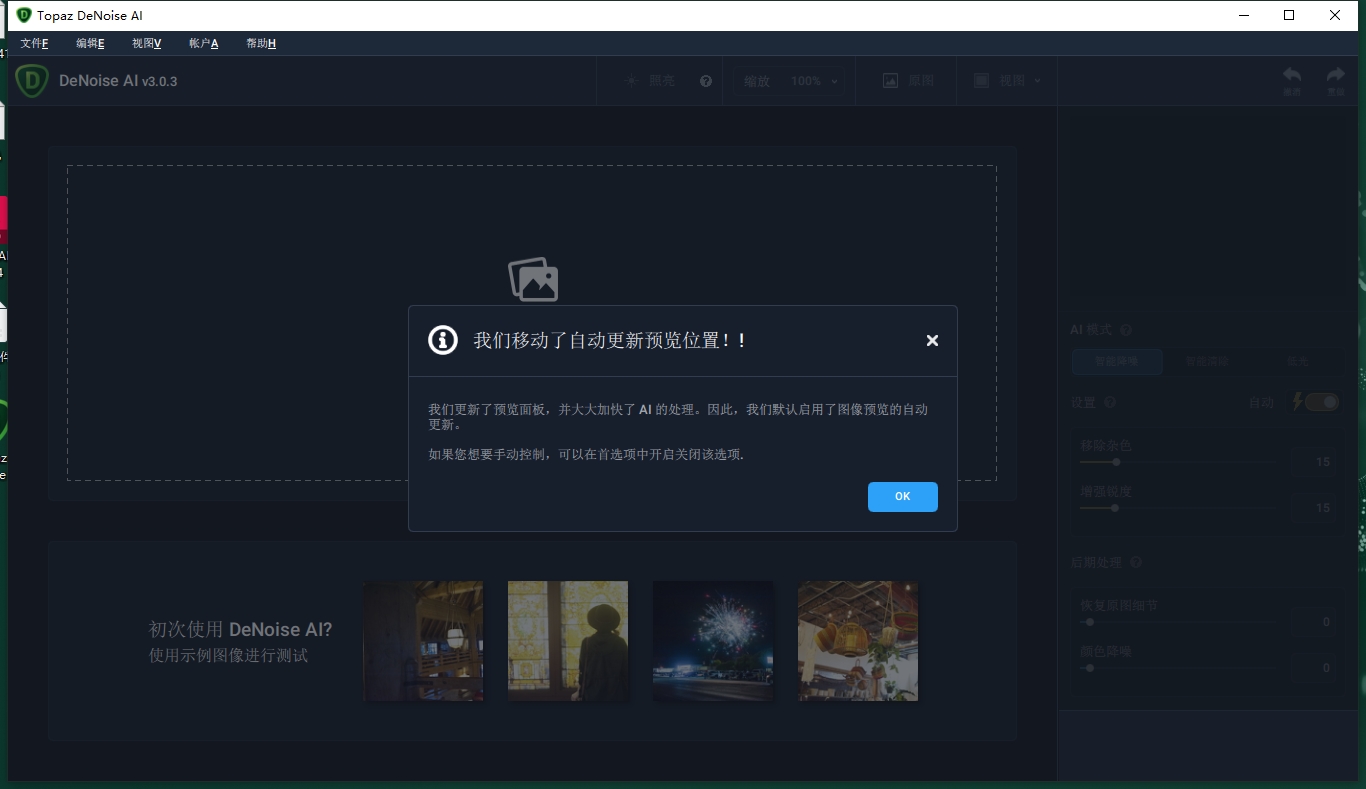Image resolution: width=1366 pixels, height=789 pixels.
Task: Open the 文件 menu
Action: [34, 43]
